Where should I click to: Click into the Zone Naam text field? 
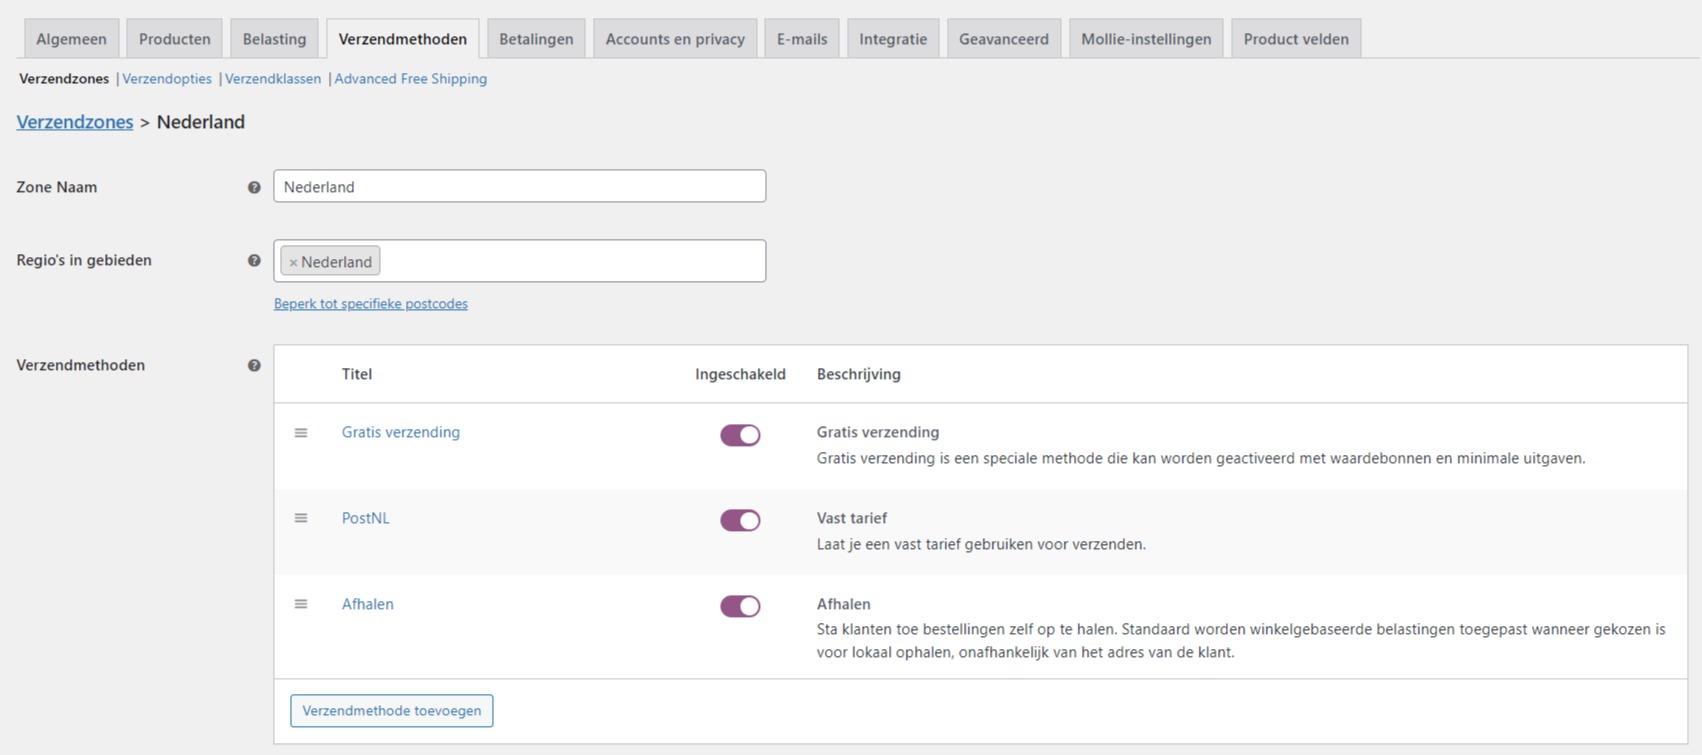tap(519, 186)
